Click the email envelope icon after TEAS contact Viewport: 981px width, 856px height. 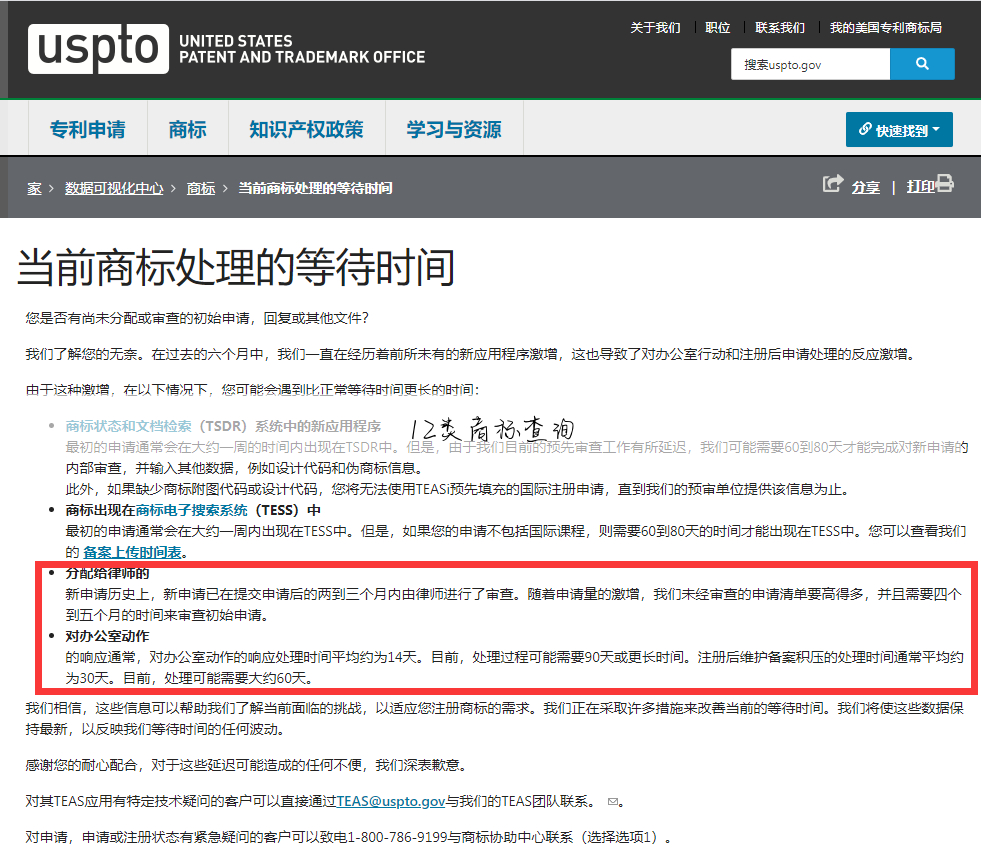[x=613, y=802]
